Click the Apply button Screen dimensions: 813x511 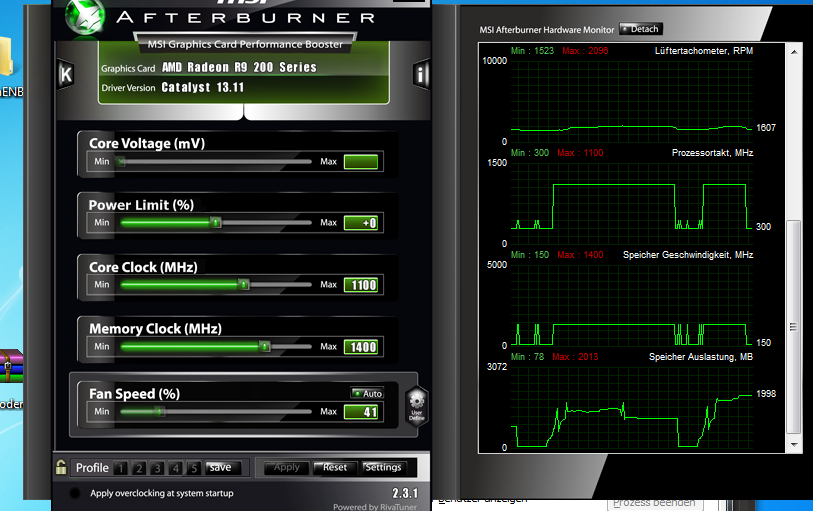pos(287,467)
